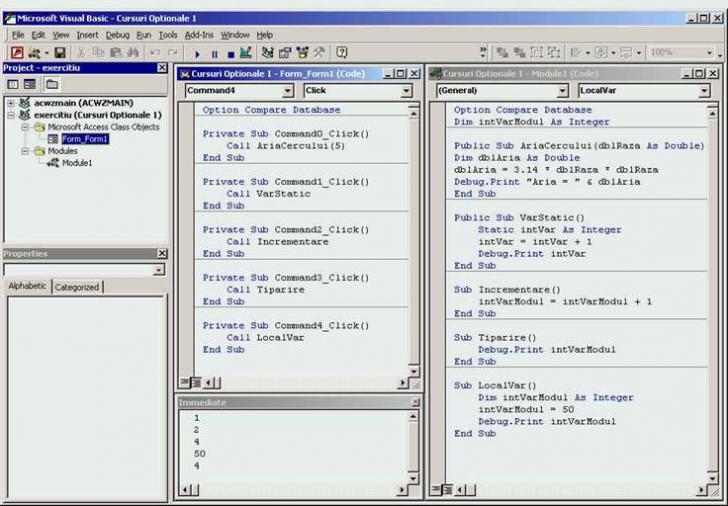Toggle Design Mode icon

(x=246, y=52)
